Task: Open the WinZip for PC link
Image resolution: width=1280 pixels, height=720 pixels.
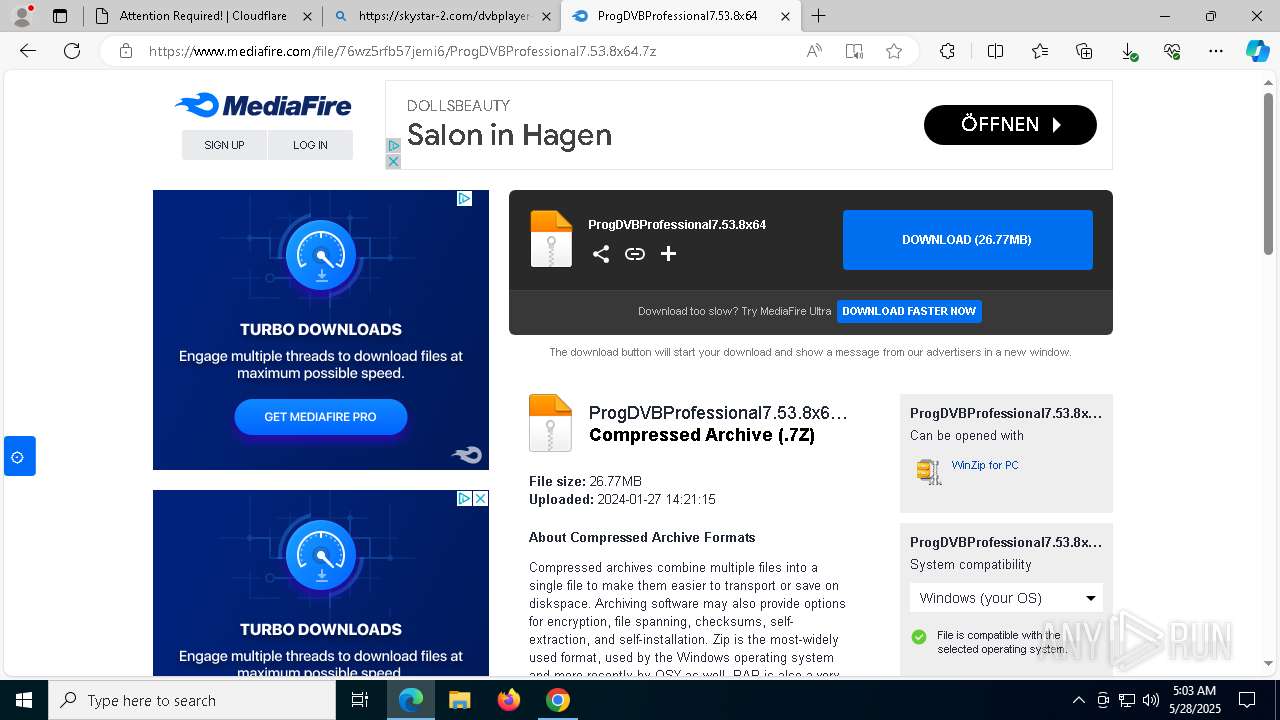Action: click(985, 465)
